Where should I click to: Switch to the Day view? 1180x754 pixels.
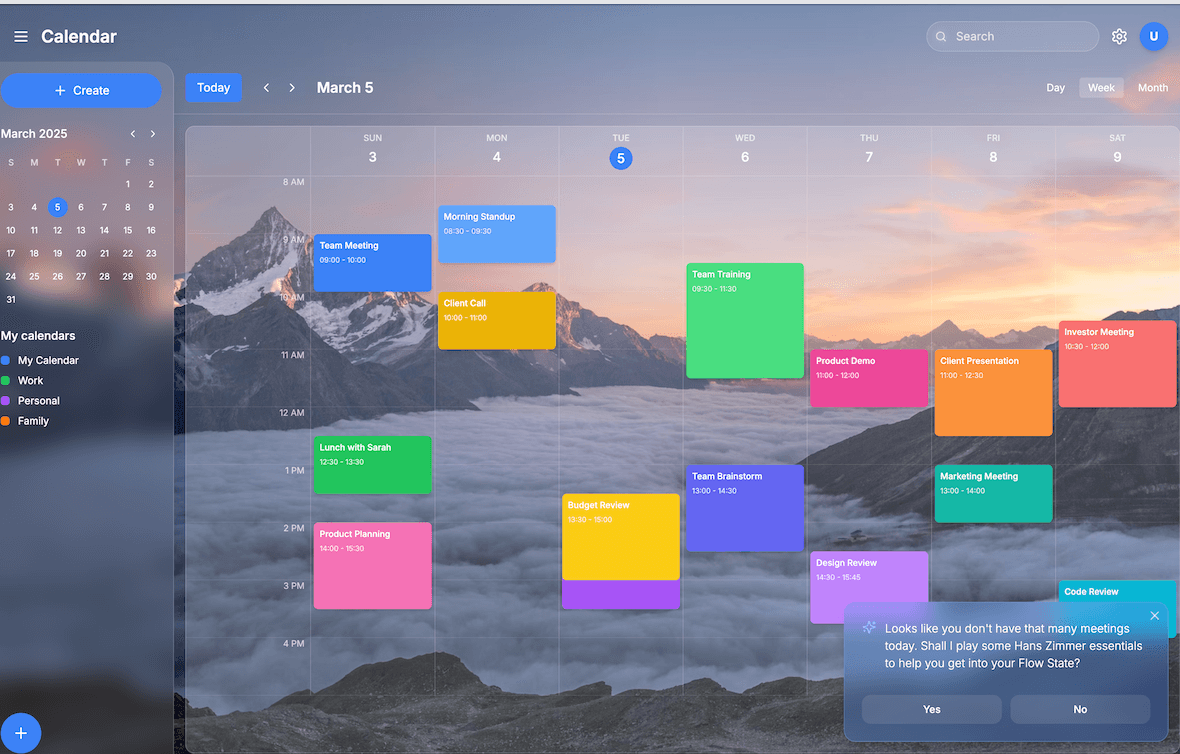point(1055,88)
